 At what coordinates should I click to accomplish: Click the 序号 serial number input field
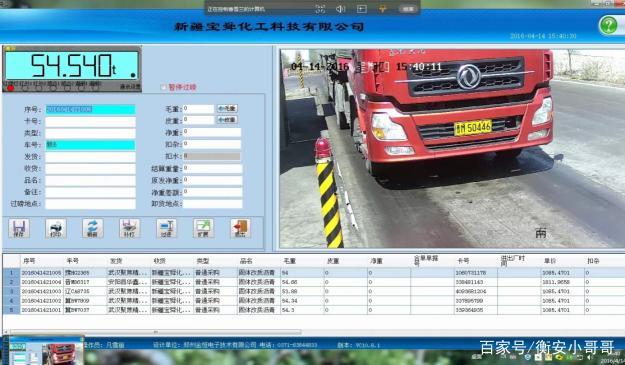90,110
